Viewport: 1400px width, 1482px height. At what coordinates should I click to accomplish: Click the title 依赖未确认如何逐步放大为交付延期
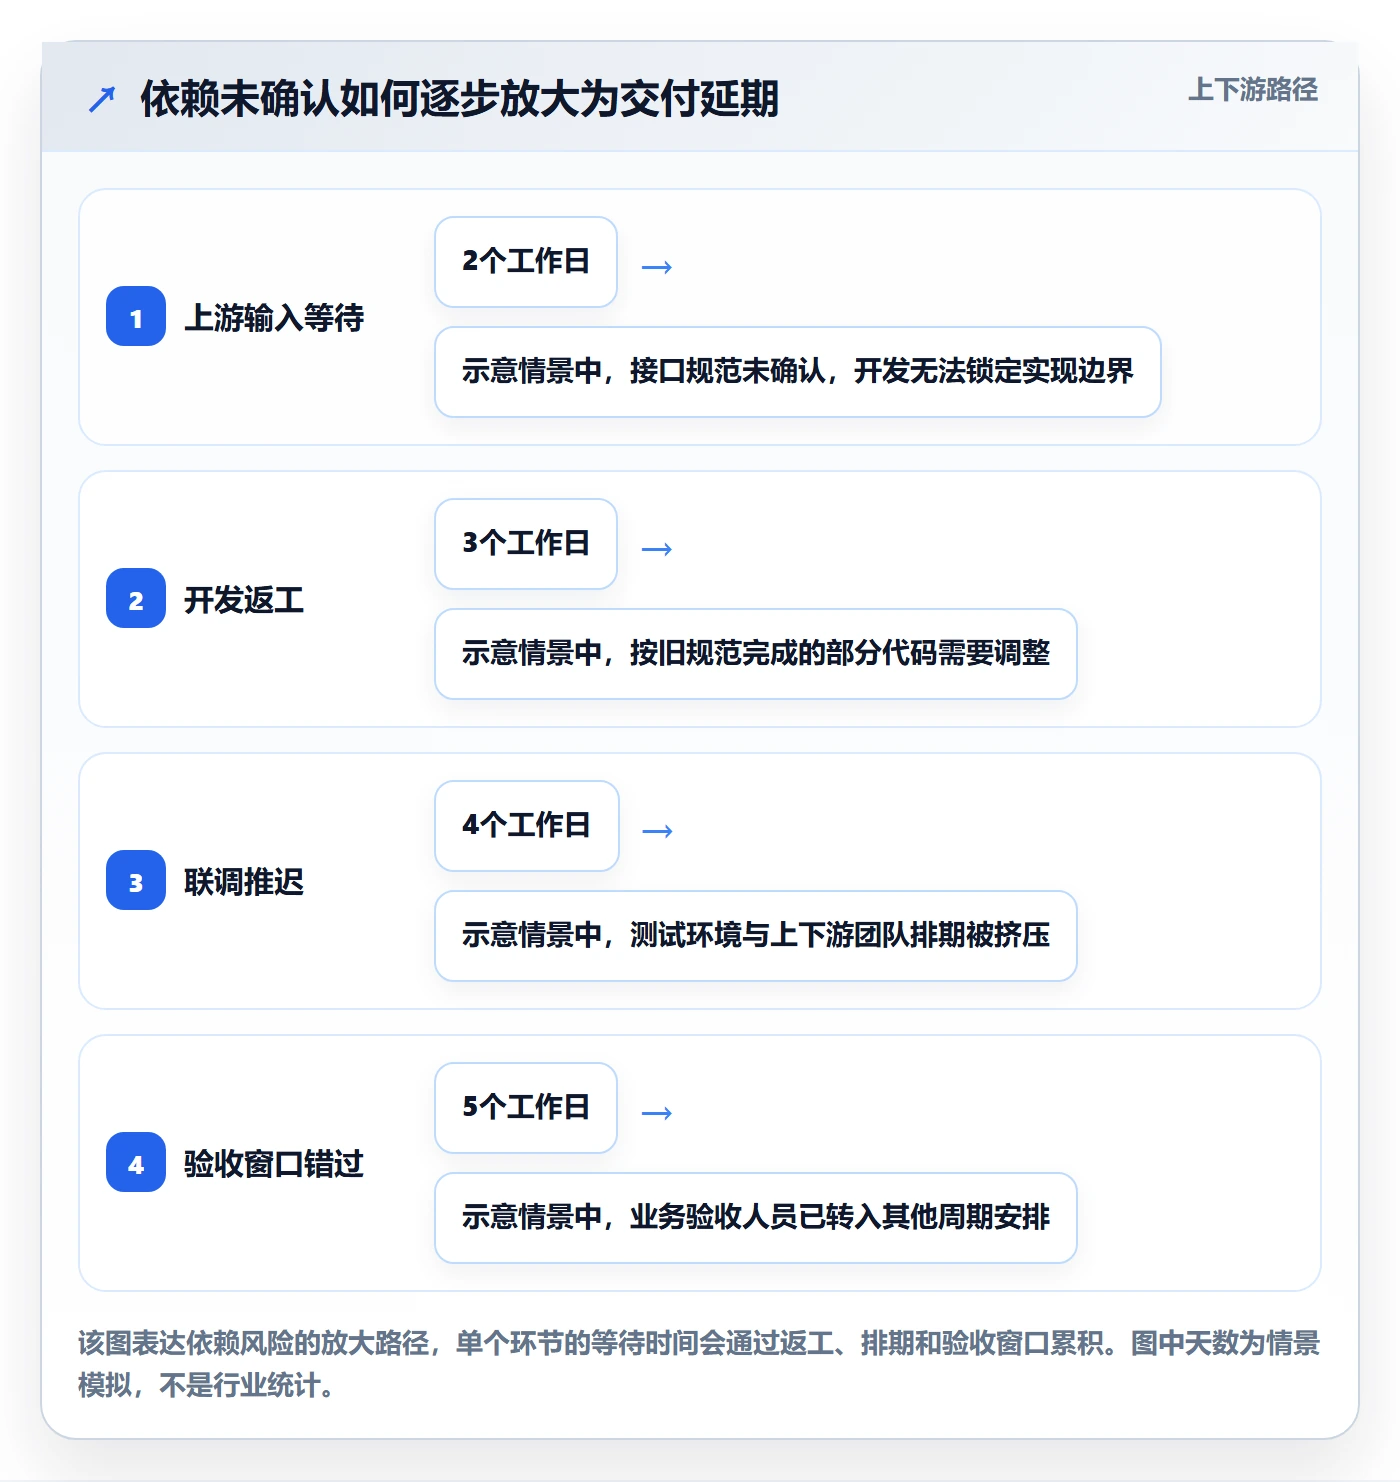(x=459, y=99)
